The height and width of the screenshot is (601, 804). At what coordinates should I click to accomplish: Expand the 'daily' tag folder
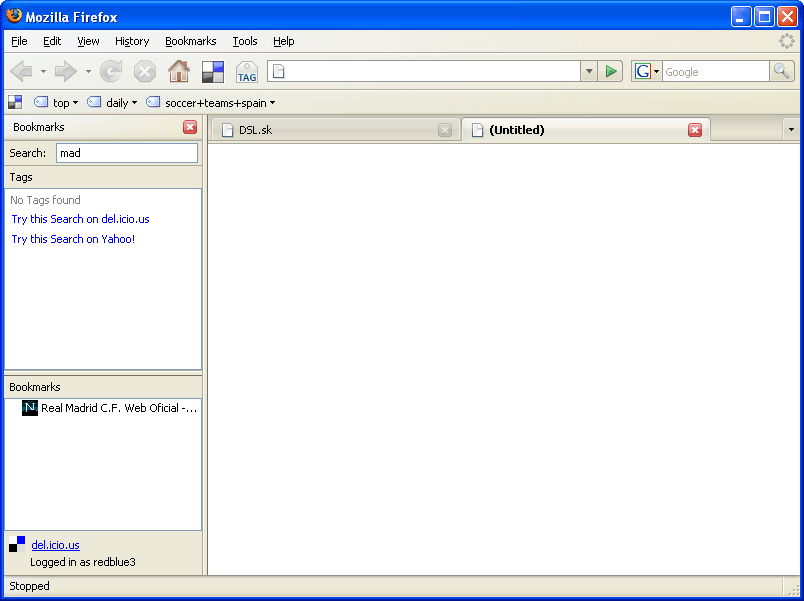tap(112, 103)
